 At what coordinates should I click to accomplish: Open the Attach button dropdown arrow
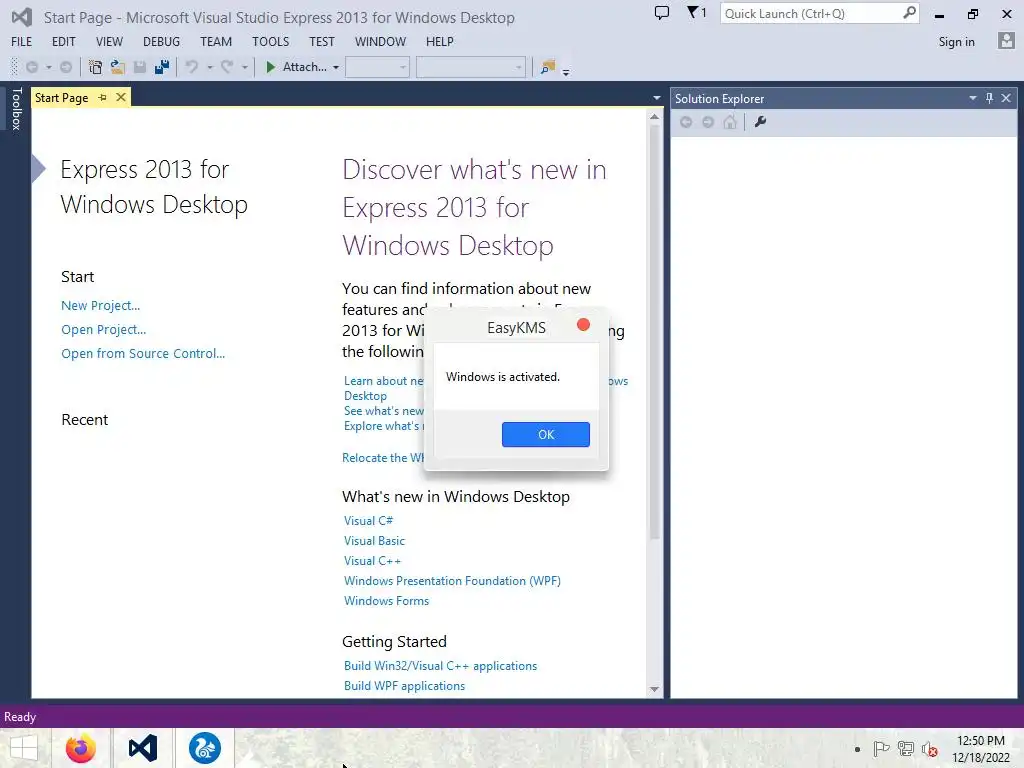click(x=336, y=67)
